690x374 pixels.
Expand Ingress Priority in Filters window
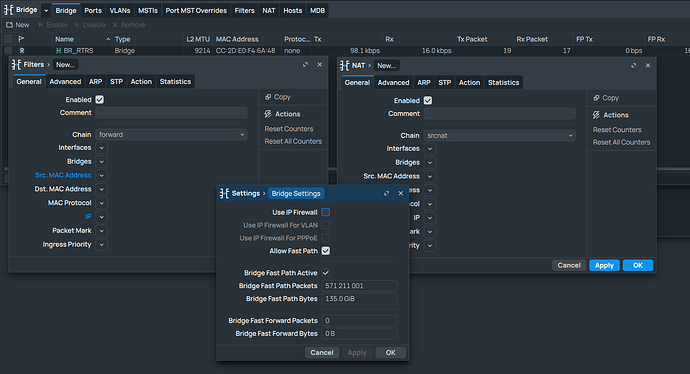click(x=102, y=245)
